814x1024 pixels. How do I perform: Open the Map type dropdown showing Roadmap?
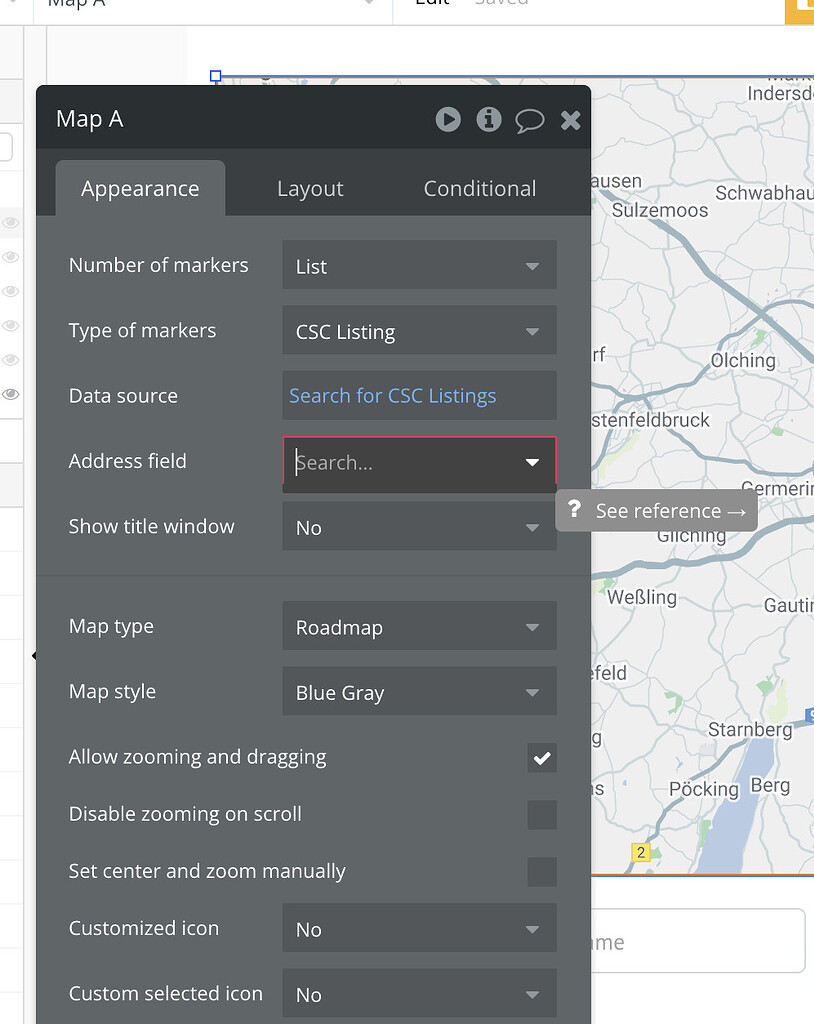pos(419,626)
